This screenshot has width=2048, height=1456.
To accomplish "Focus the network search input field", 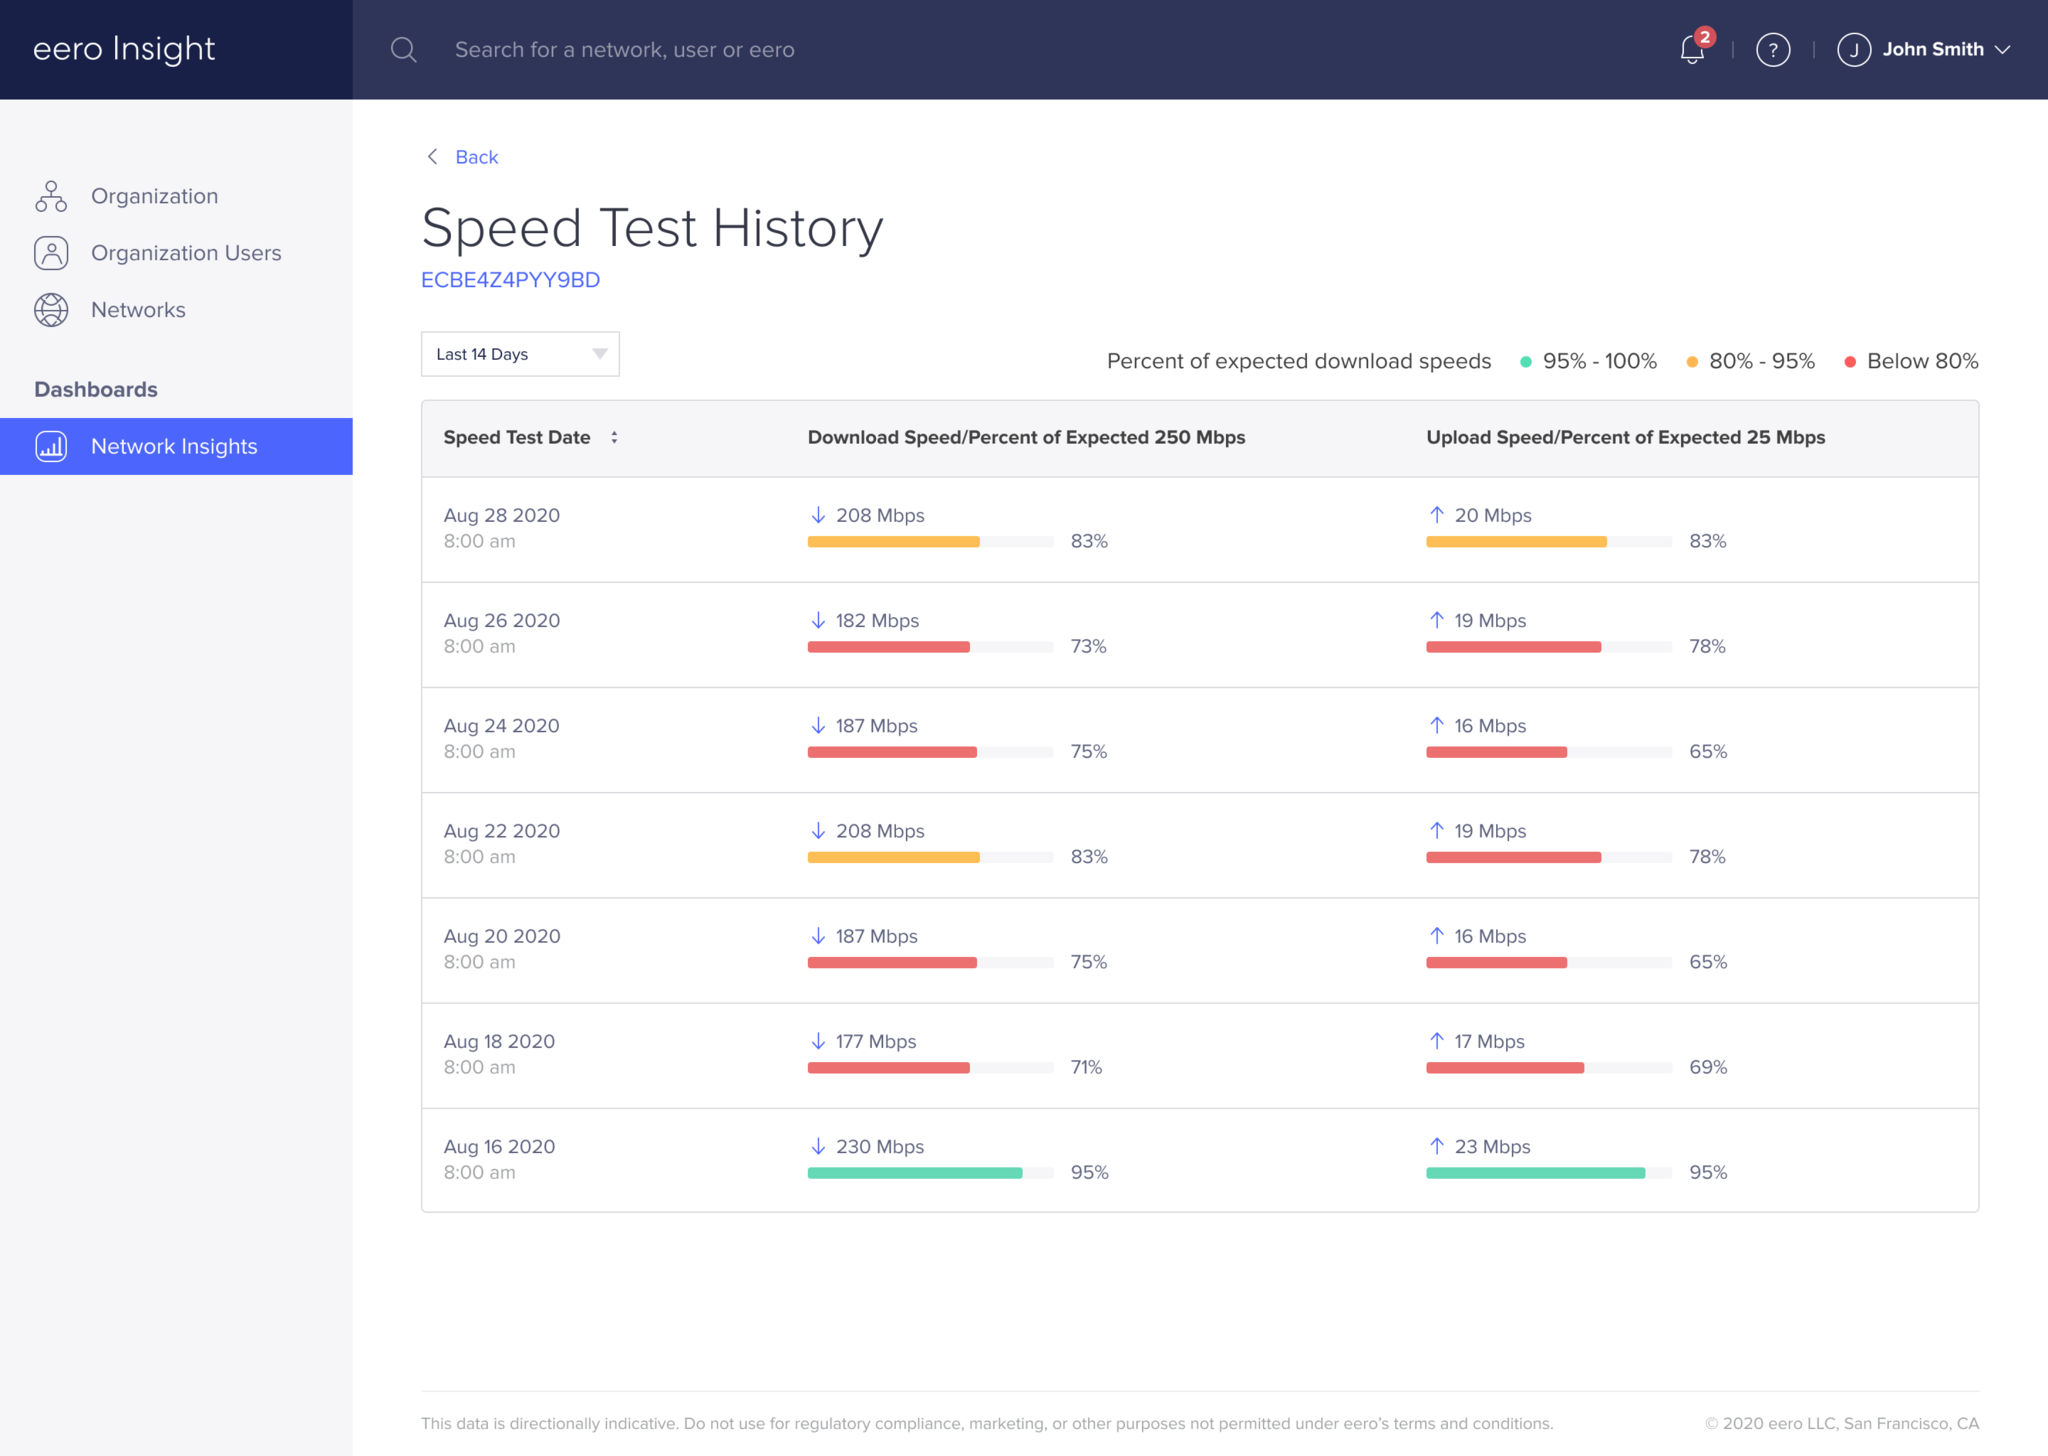I will click(x=625, y=50).
